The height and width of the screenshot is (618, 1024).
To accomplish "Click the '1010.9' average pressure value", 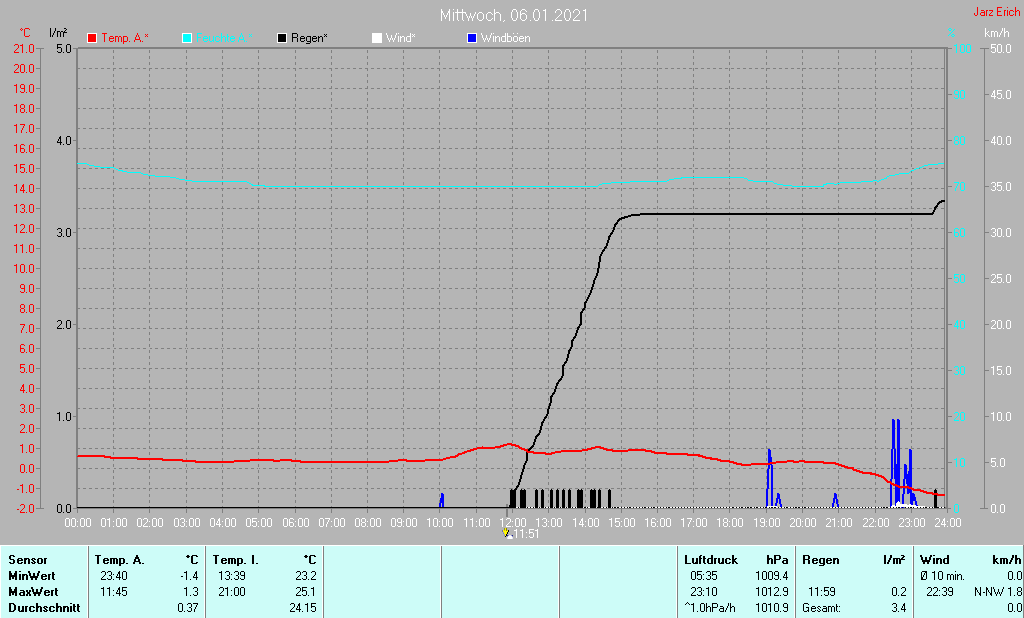I will click(771, 608).
